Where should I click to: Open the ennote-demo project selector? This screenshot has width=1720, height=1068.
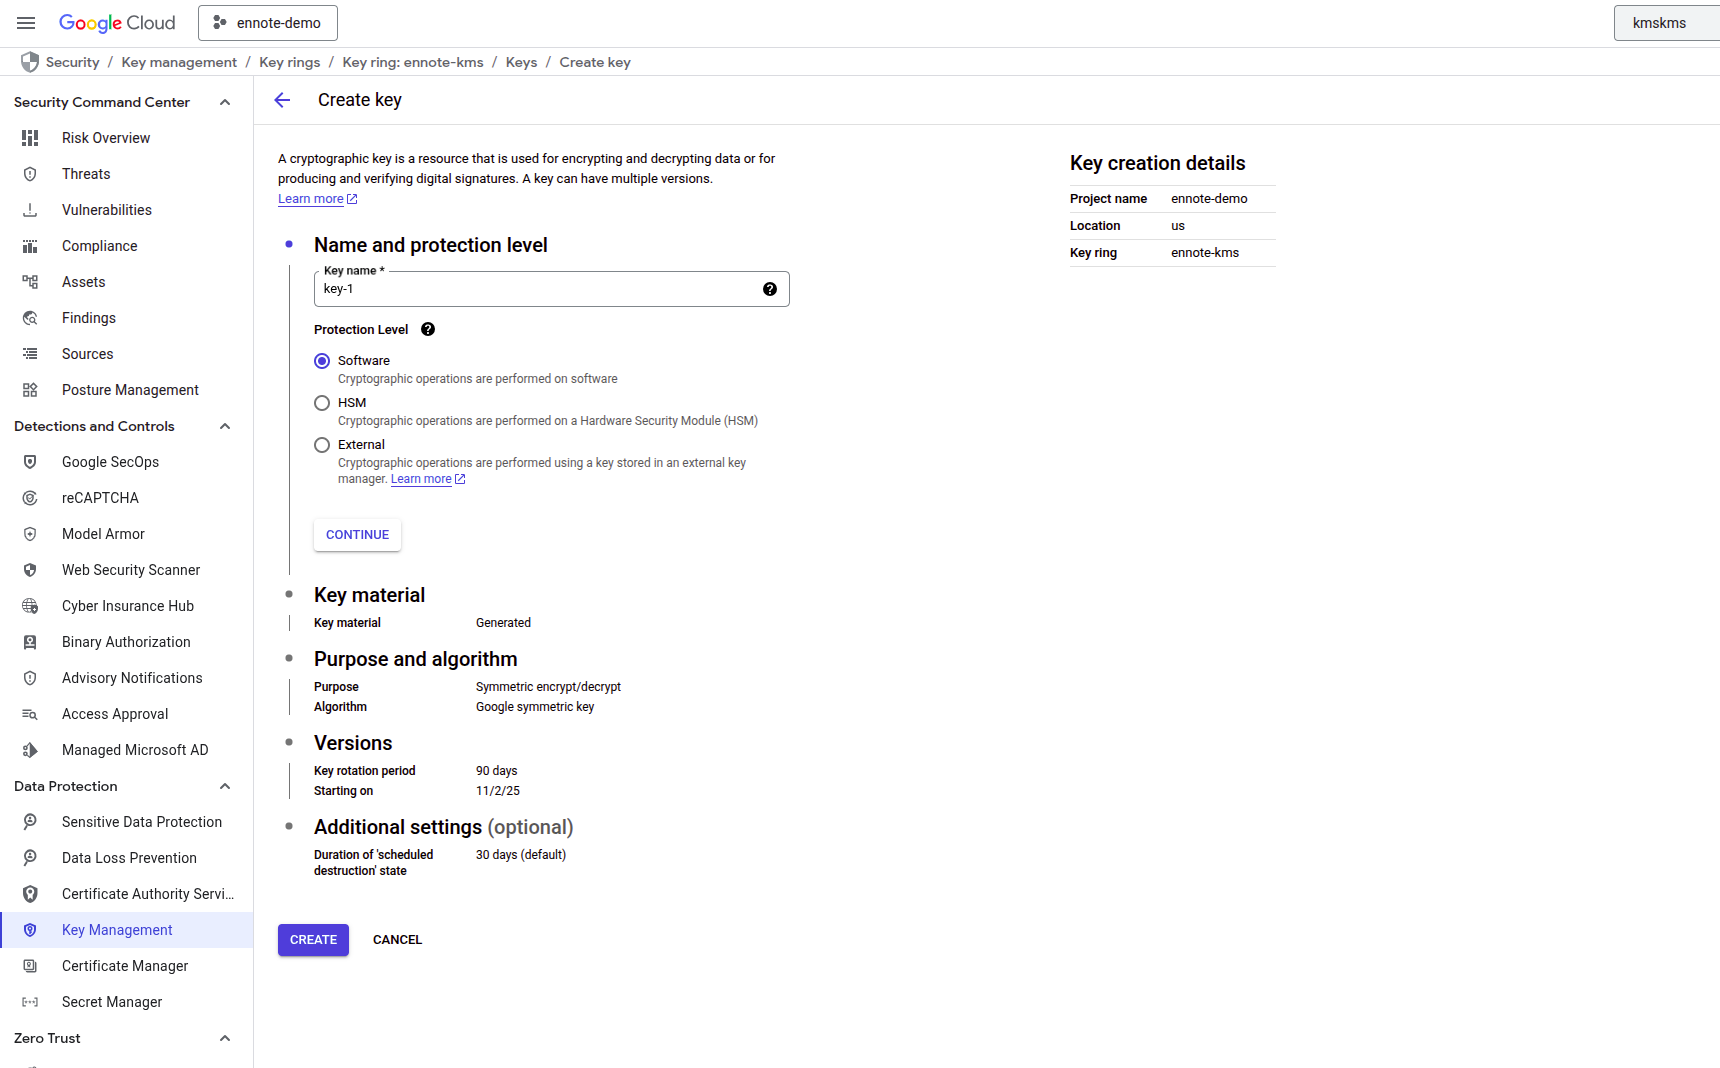(268, 23)
